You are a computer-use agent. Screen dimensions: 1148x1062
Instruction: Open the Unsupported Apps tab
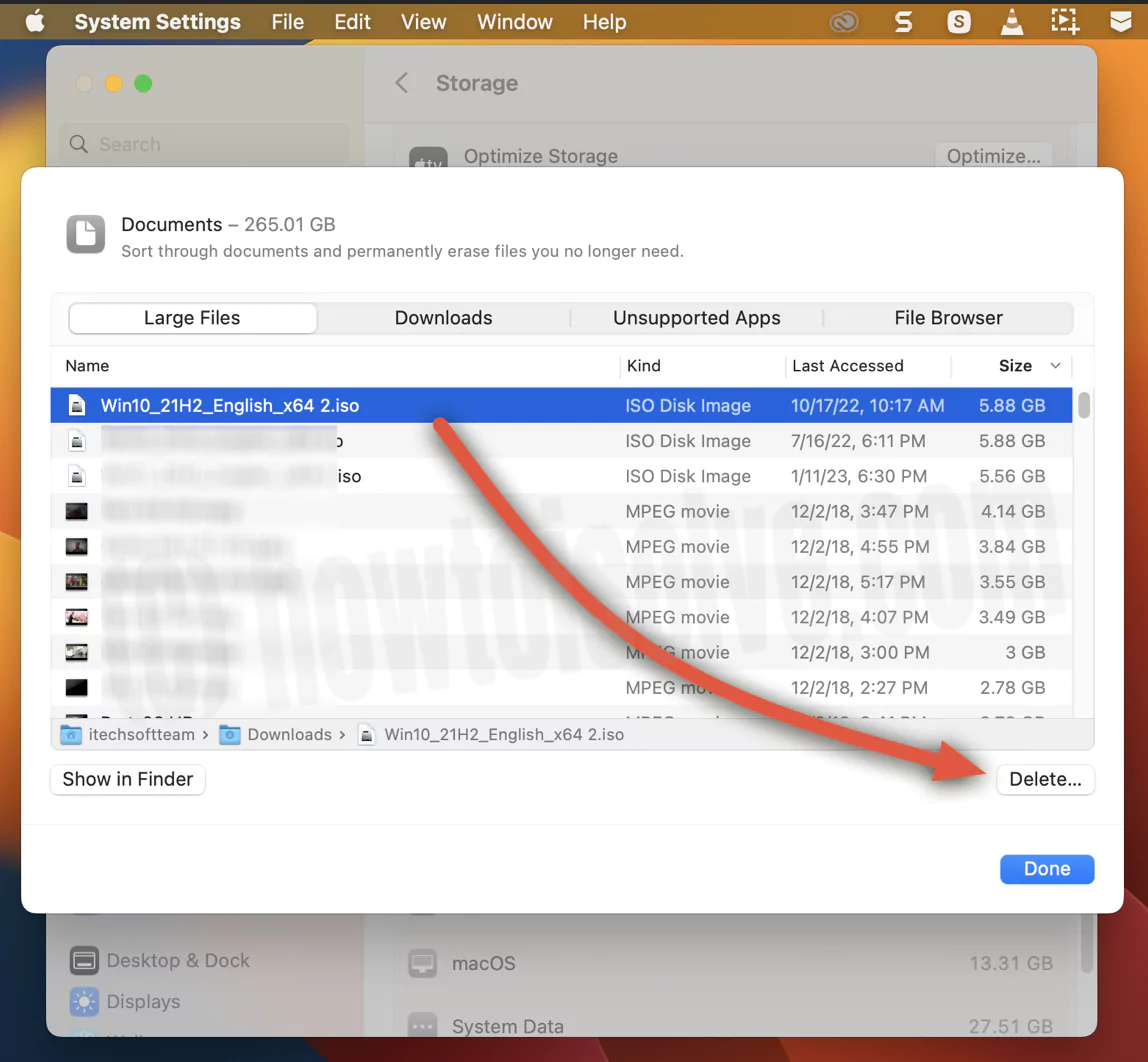(x=696, y=318)
